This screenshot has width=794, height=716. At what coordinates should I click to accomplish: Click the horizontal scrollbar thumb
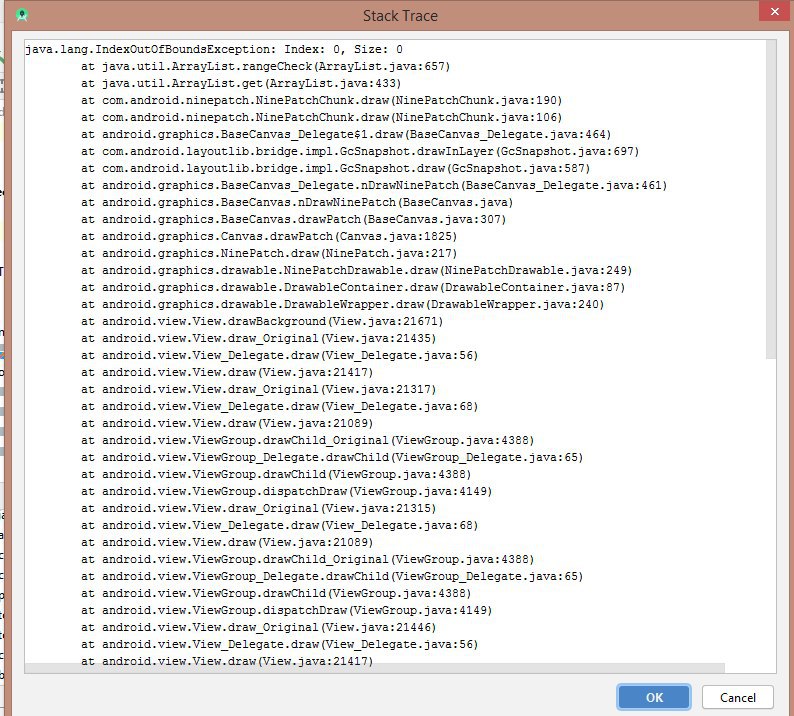point(375,668)
